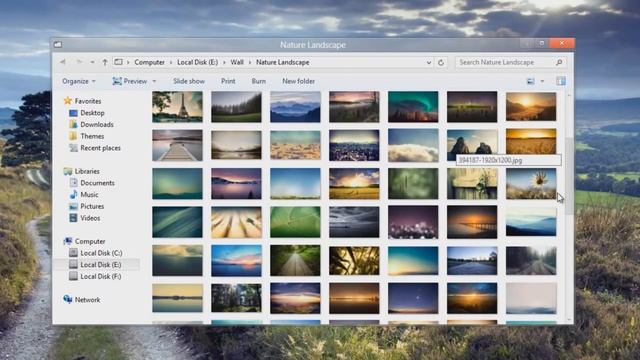Viewport: 640px width, 360px height.
Task: Select Favorites in the navigation pane
Action: (x=88, y=101)
